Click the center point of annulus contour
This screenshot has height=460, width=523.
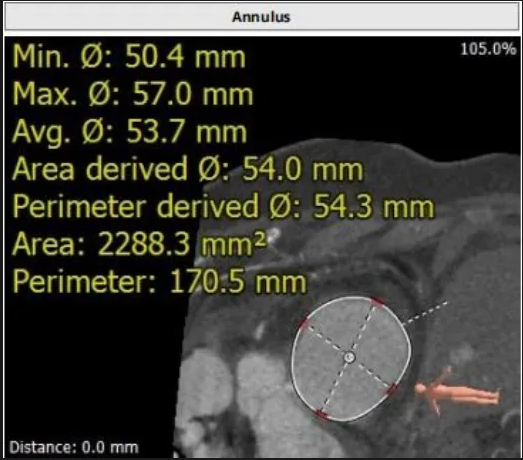tap(349, 358)
